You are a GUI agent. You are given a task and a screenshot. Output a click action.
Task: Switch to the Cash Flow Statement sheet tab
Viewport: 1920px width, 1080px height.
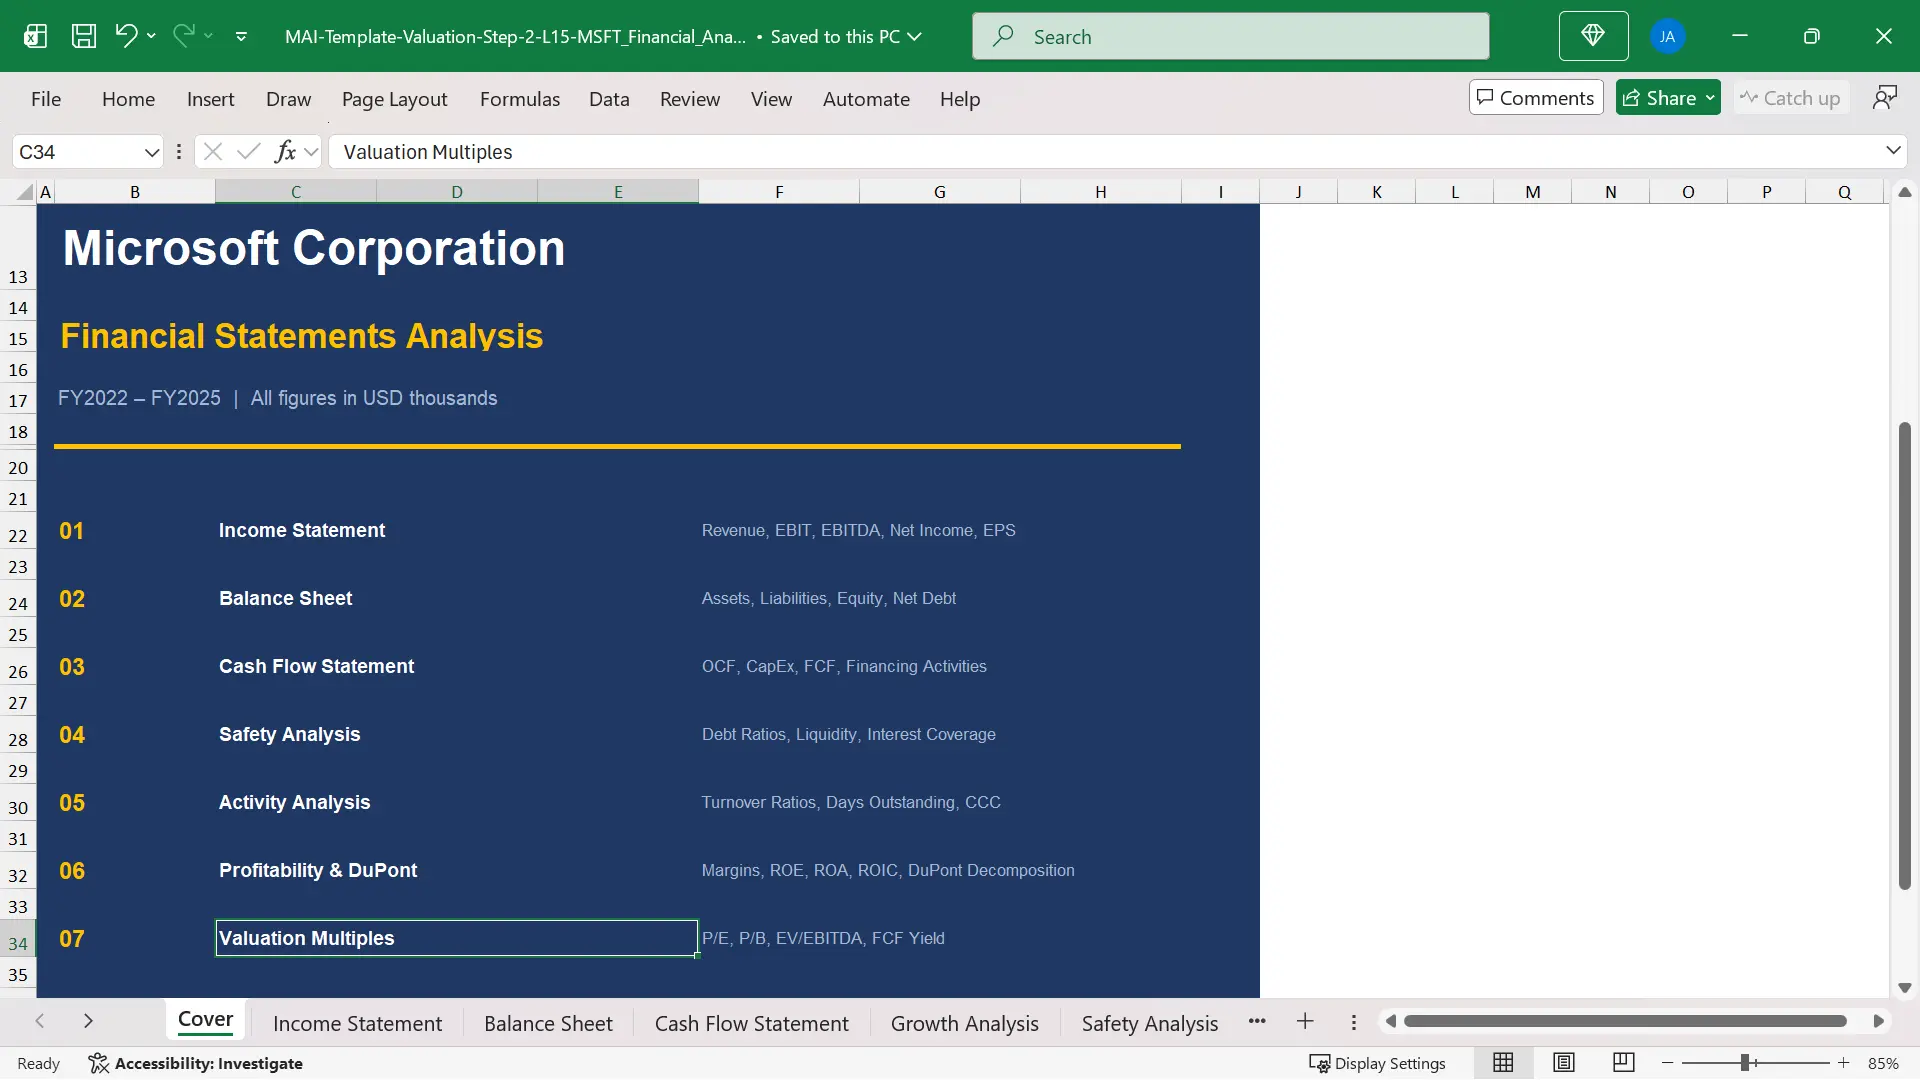coord(751,1024)
